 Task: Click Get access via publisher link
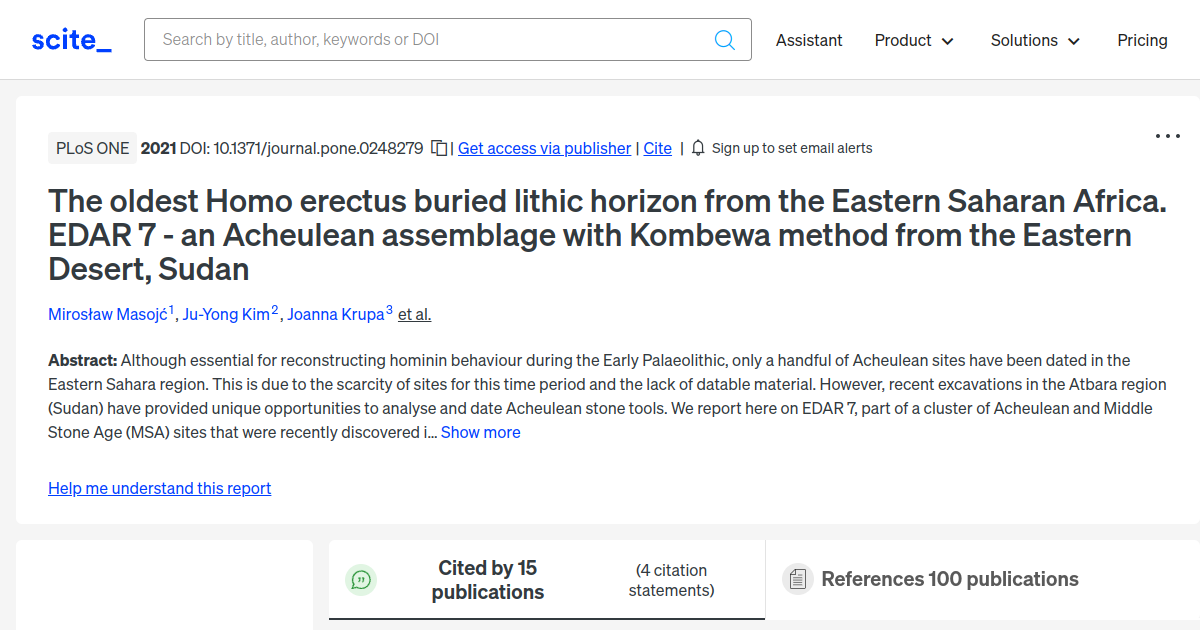click(x=544, y=148)
